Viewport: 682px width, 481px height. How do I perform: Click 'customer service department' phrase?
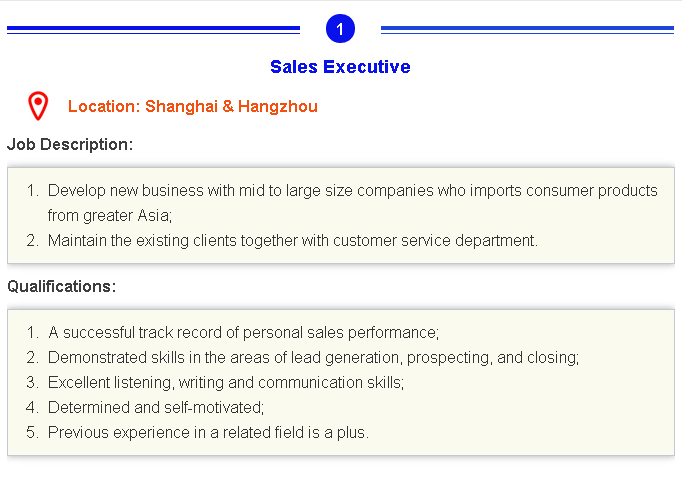coord(435,240)
